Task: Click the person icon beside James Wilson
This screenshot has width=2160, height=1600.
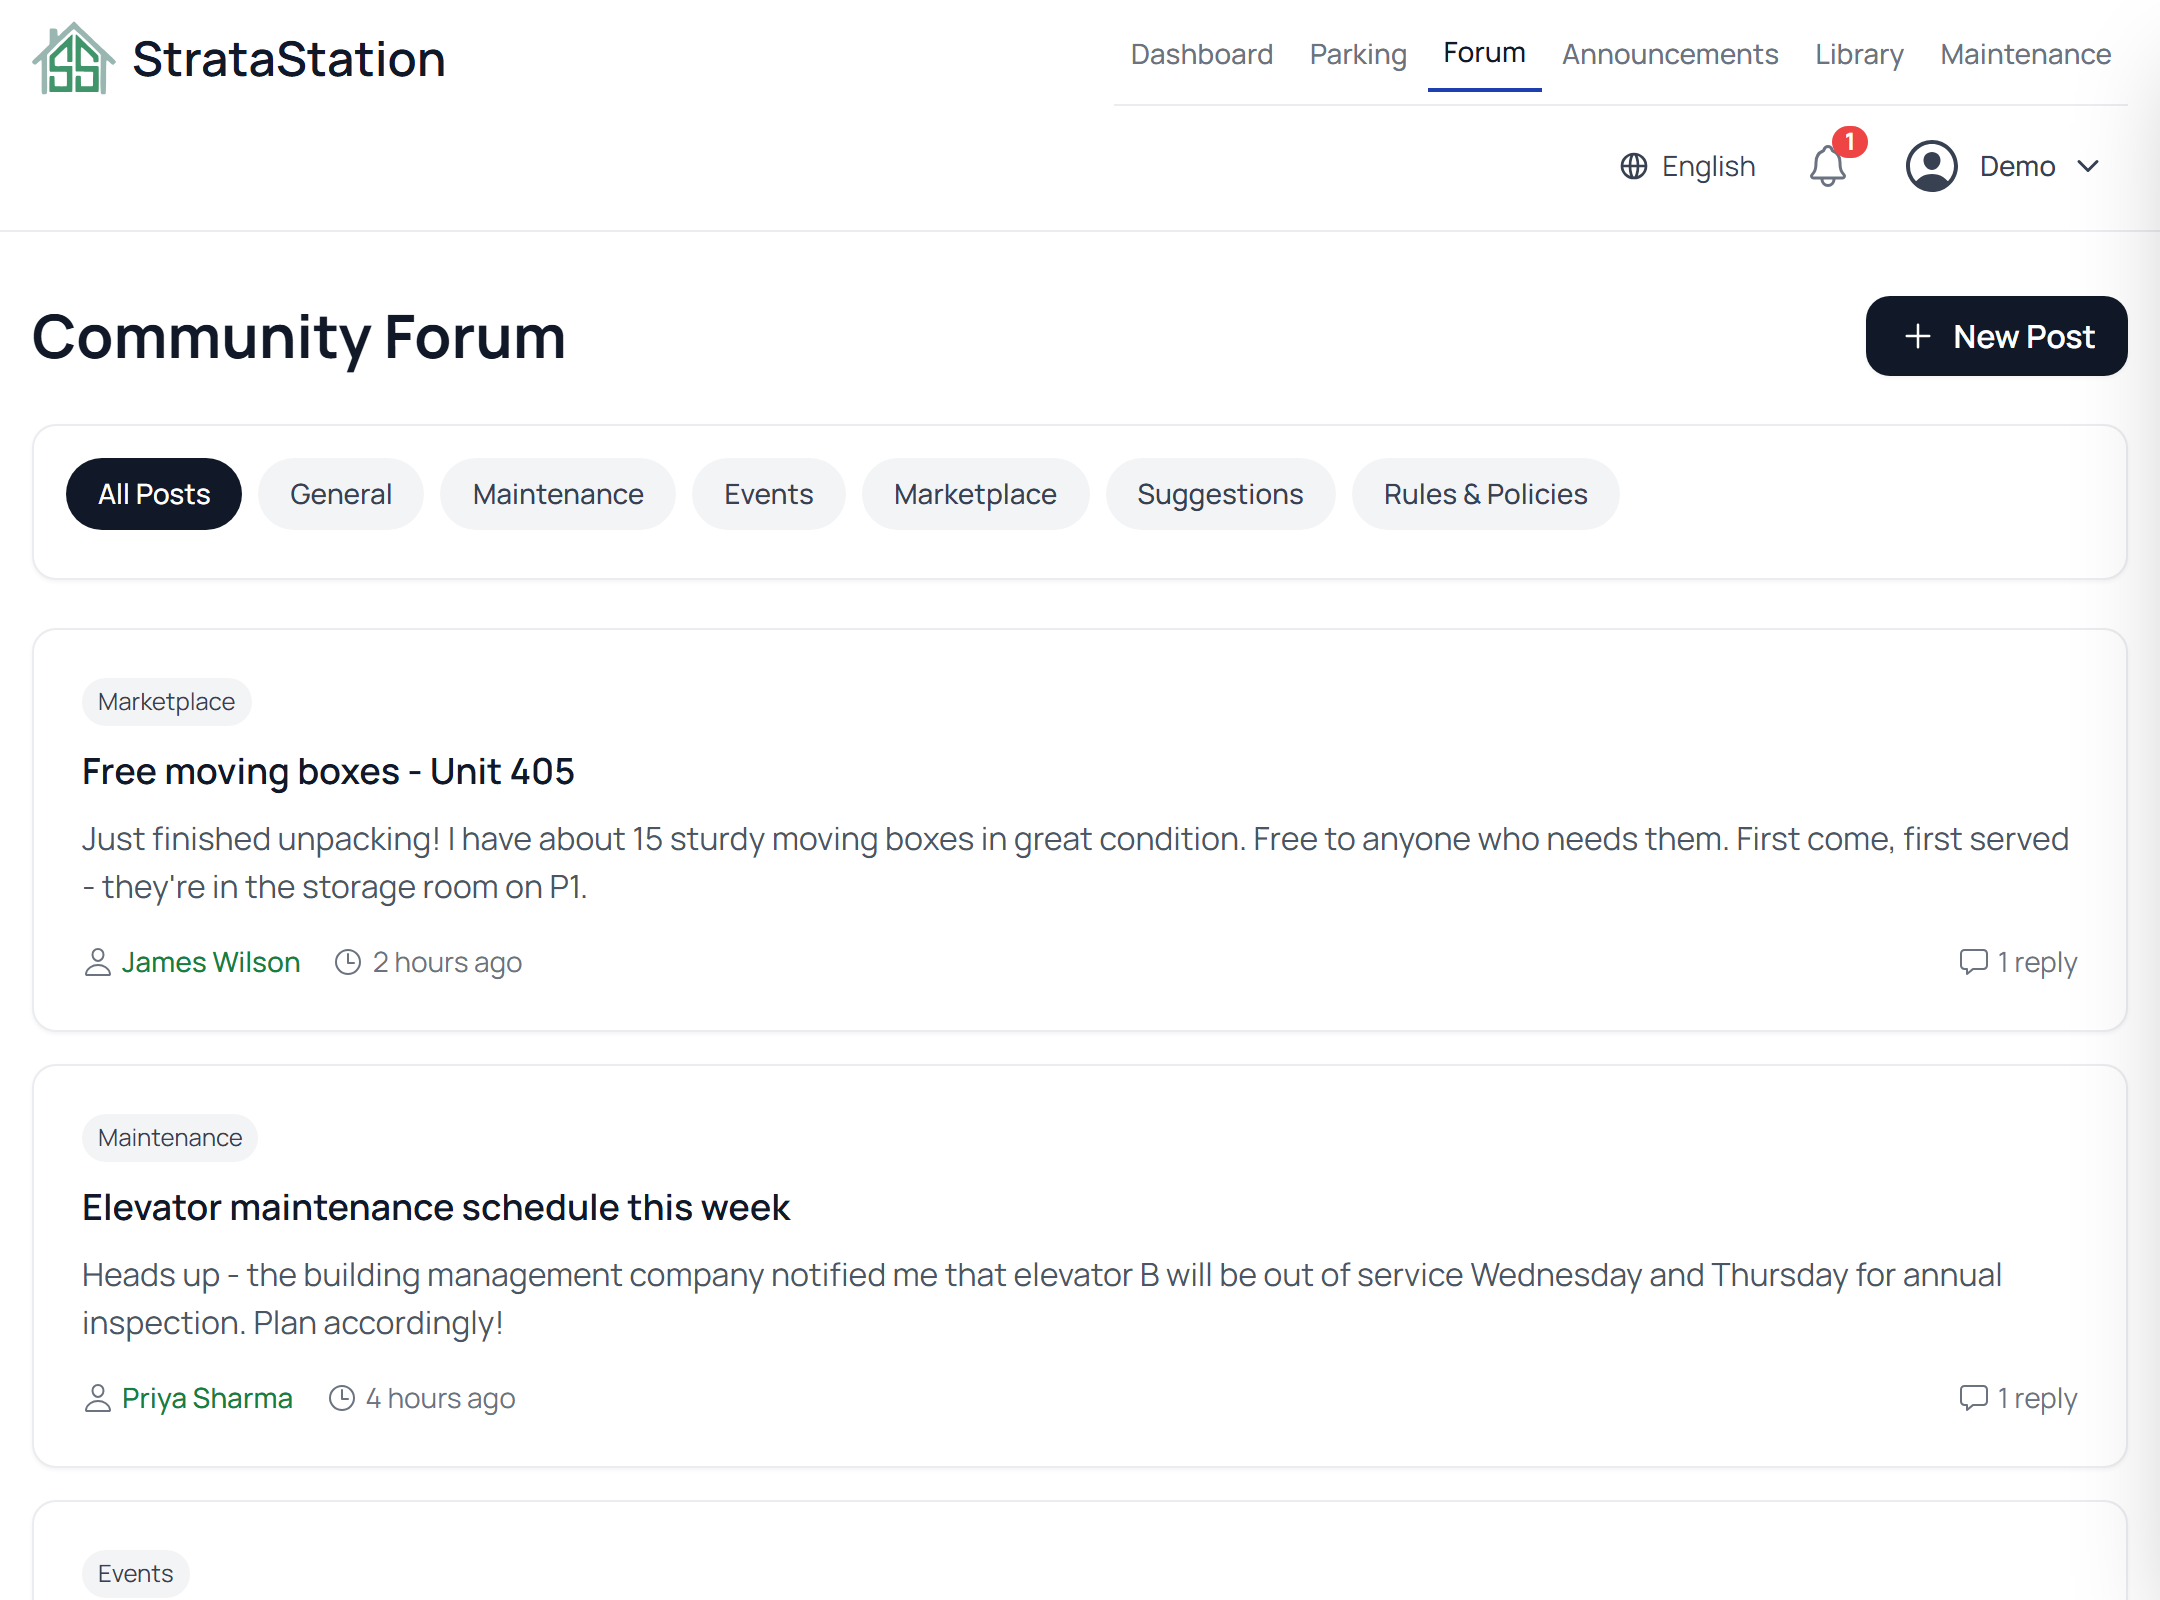Action: click(97, 962)
